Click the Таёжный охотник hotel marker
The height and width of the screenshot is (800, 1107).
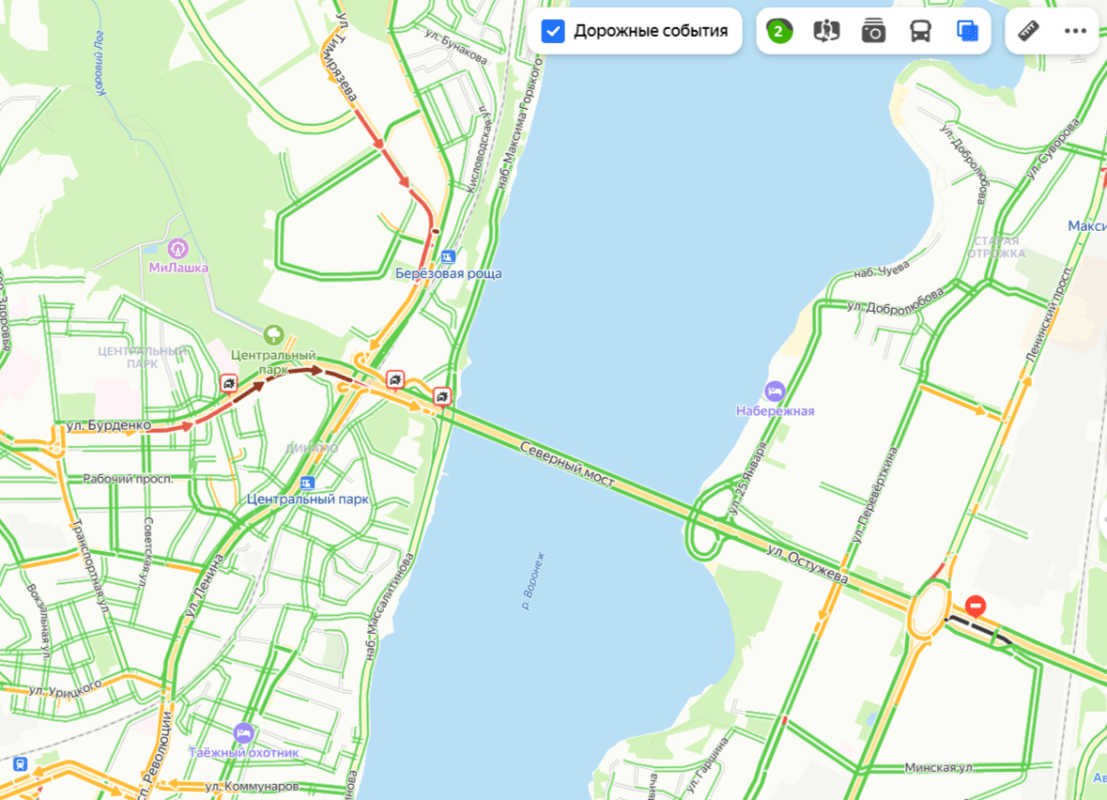point(244,733)
